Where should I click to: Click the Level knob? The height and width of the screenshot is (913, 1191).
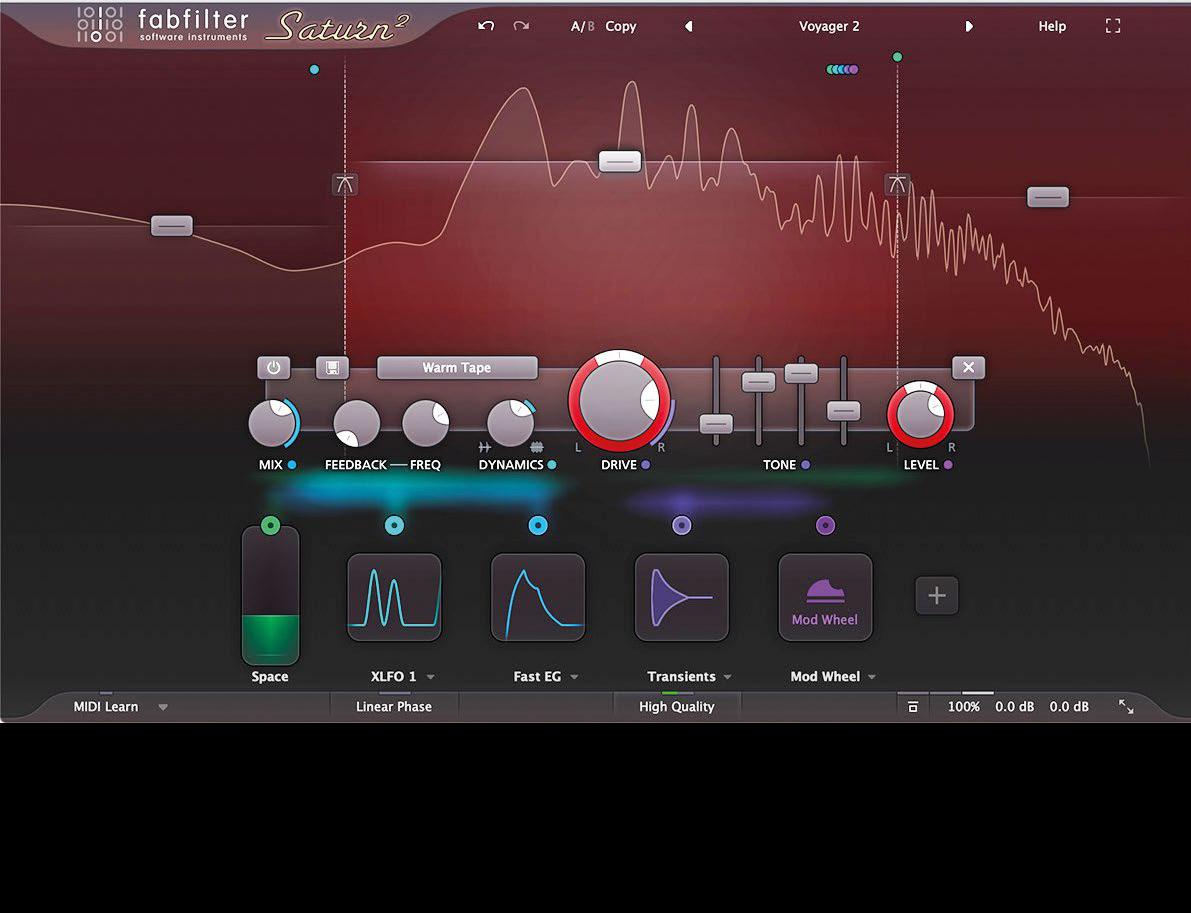coord(920,415)
